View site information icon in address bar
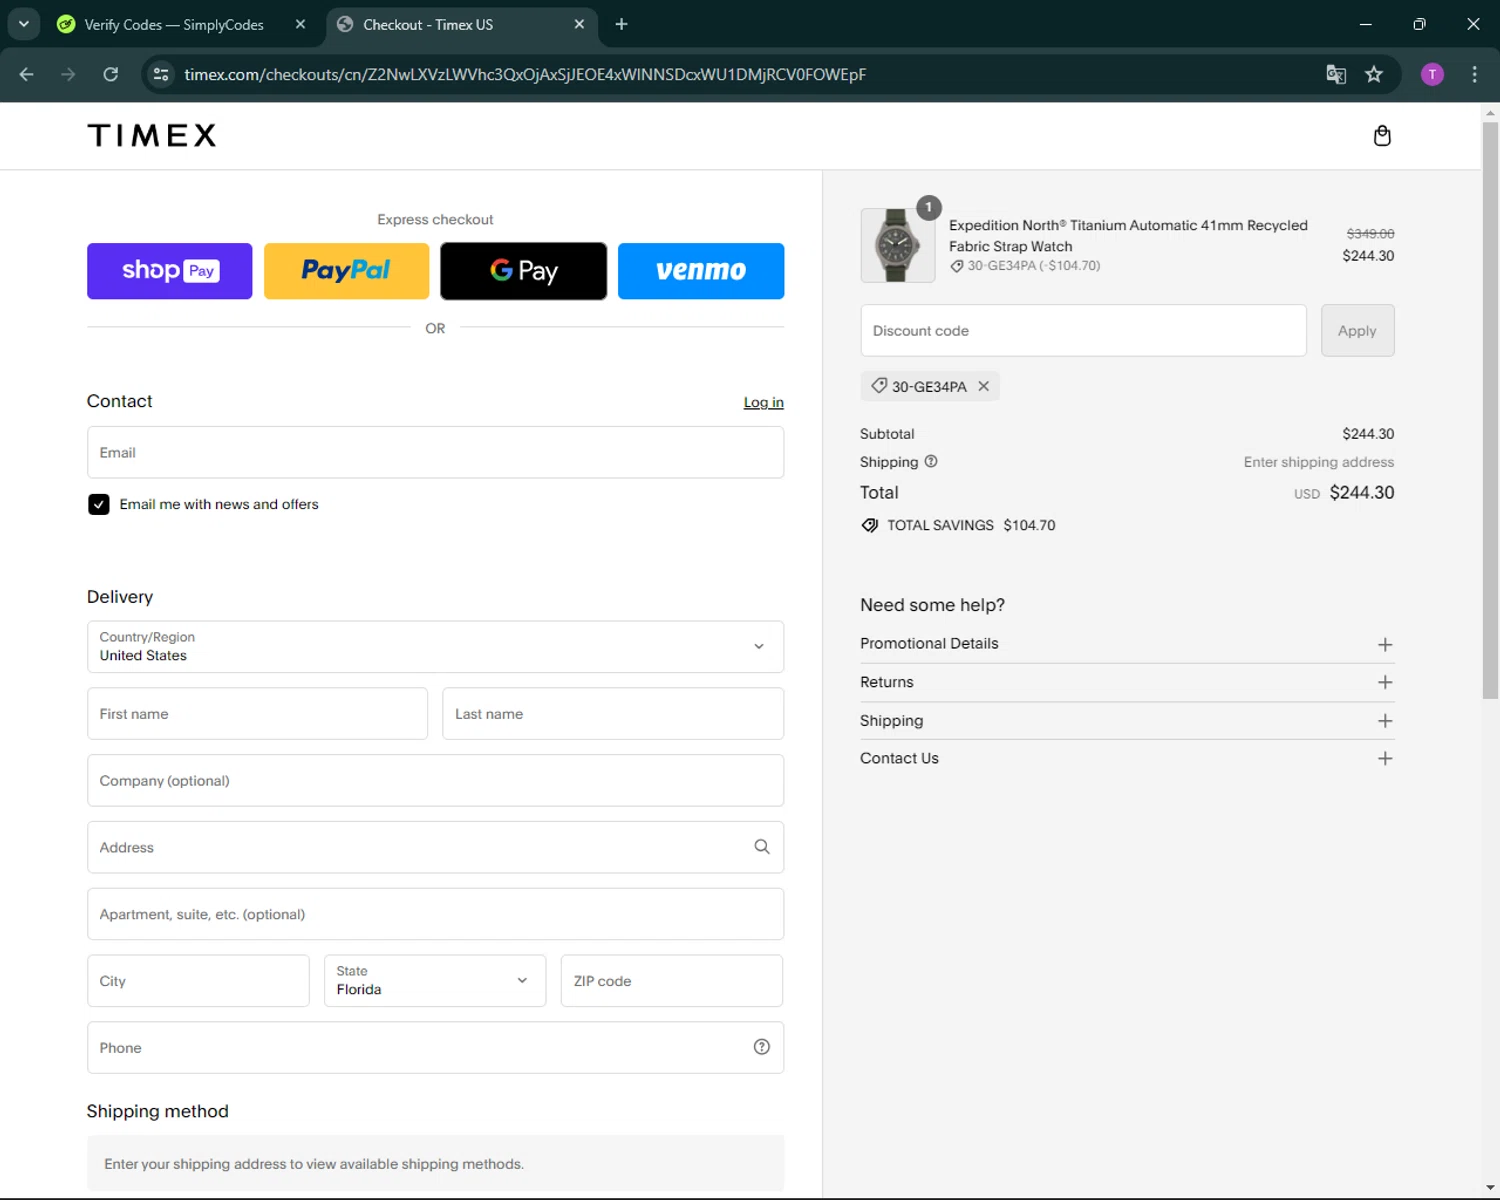The width and height of the screenshot is (1500, 1200). point(161,74)
